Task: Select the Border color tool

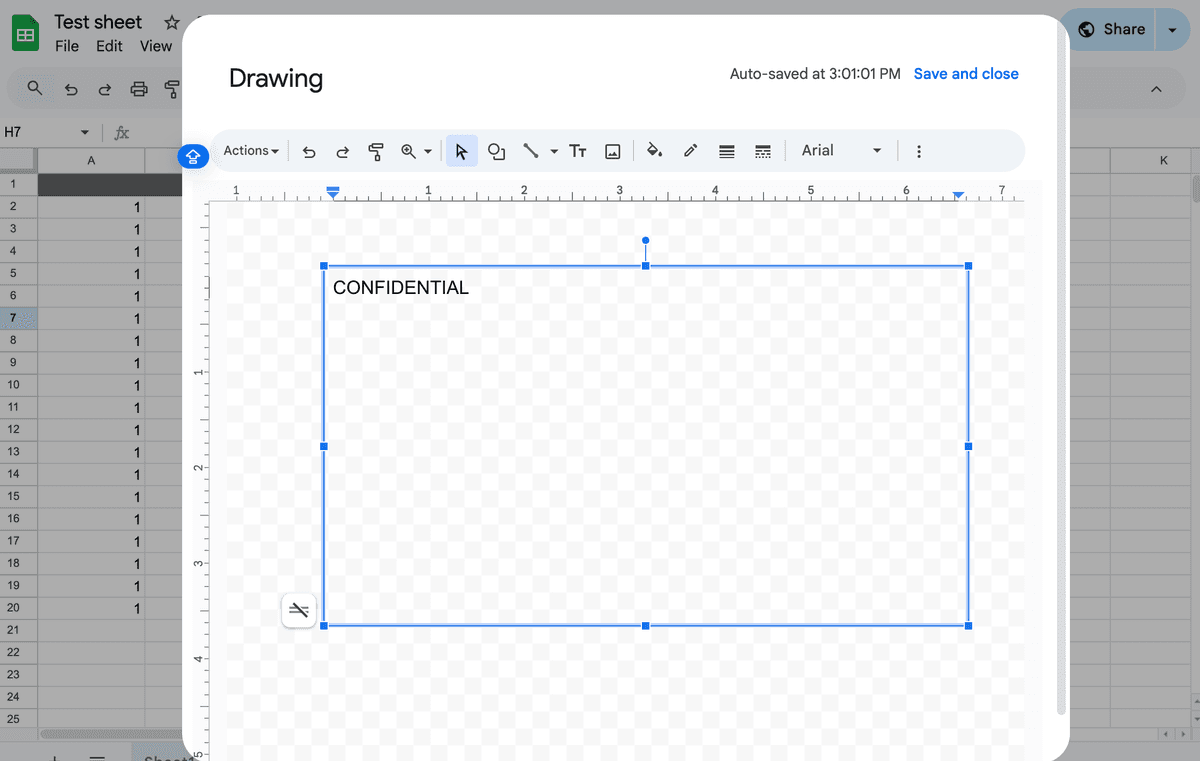Action: tap(690, 151)
